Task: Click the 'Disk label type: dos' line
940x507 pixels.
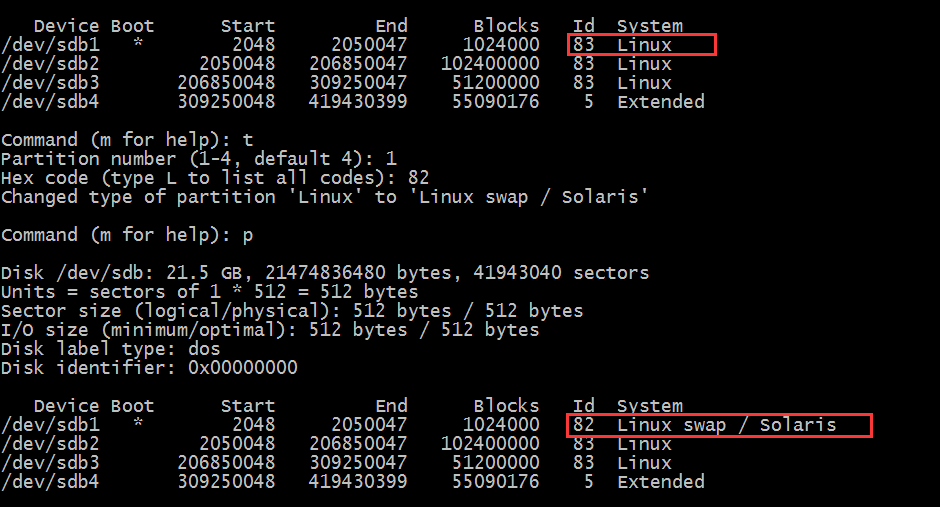Action: (x=111, y=349)
